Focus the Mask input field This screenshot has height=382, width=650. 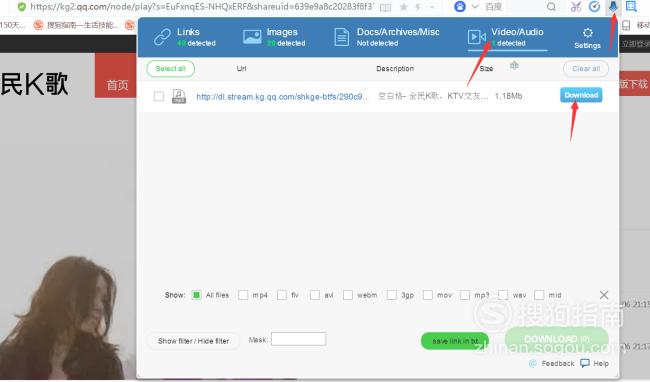coord(298,339)
